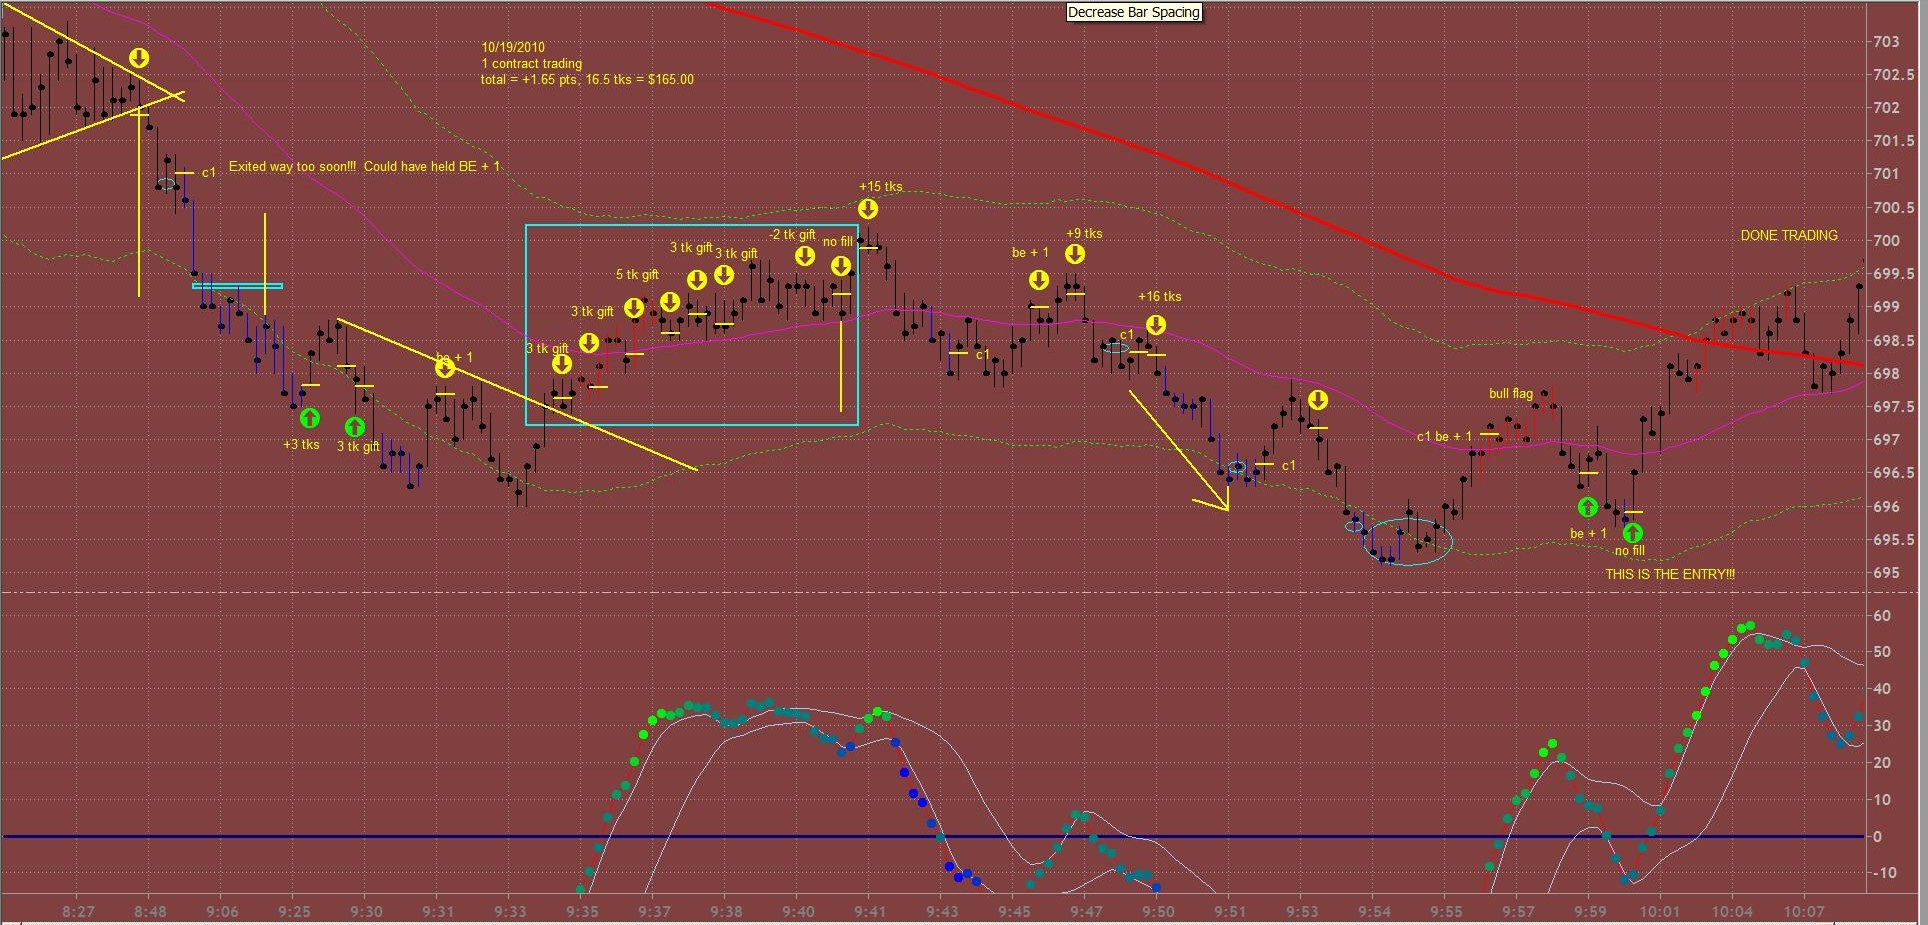
Task: Select the yellow down arrow under '+9 tks'
Action: [x=1075, y=254]
